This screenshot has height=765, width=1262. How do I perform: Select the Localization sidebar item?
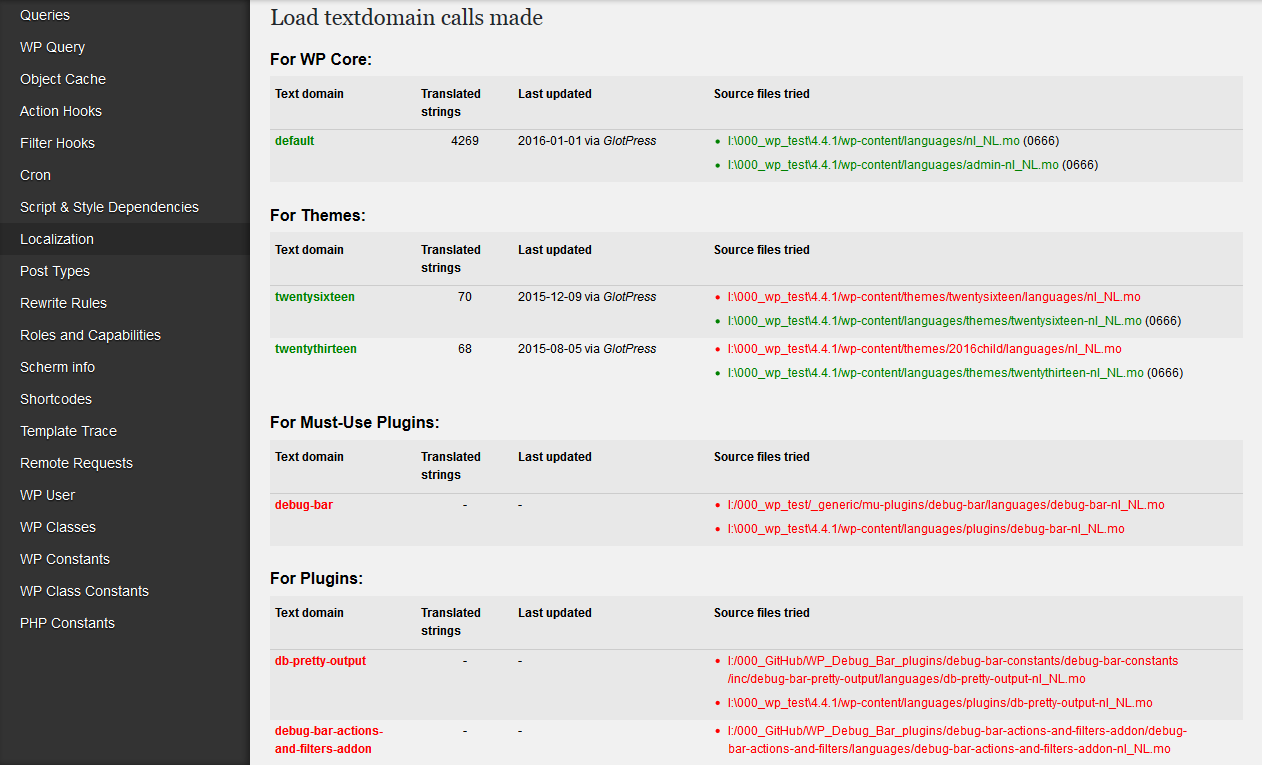[124, 239]
